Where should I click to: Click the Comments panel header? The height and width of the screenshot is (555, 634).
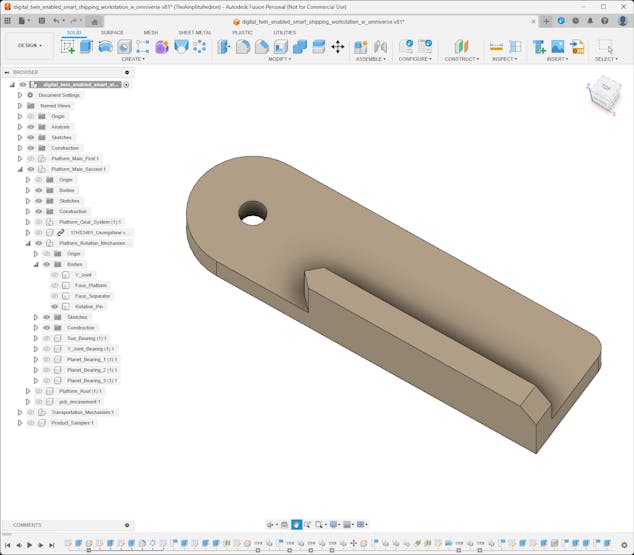click(28, 525)
